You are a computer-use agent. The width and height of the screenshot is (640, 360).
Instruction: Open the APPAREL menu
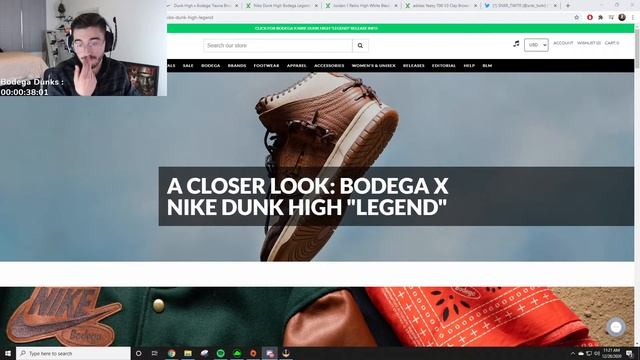pyautogui.click(x=296, y=66)
